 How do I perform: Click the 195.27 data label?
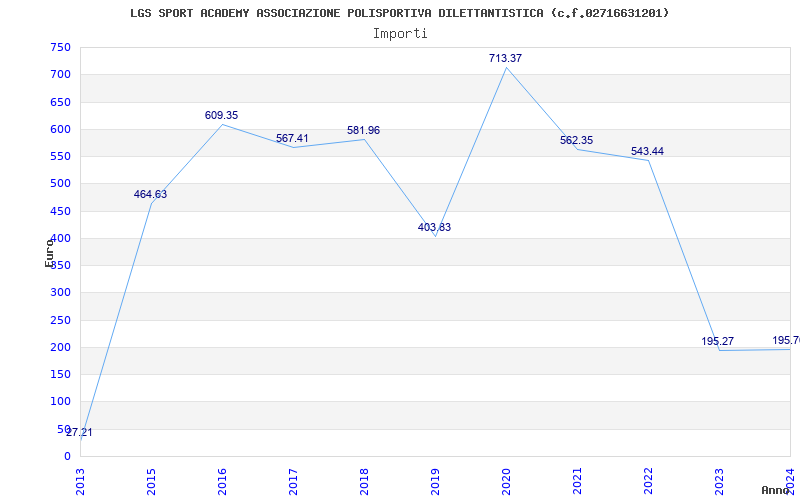pos(717,341)
